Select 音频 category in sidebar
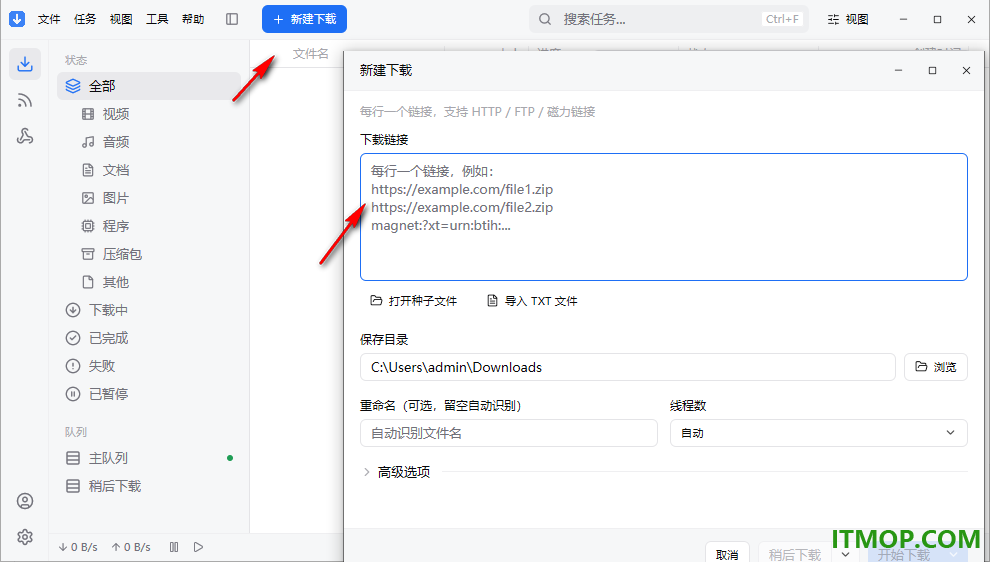 coord(149,142)
